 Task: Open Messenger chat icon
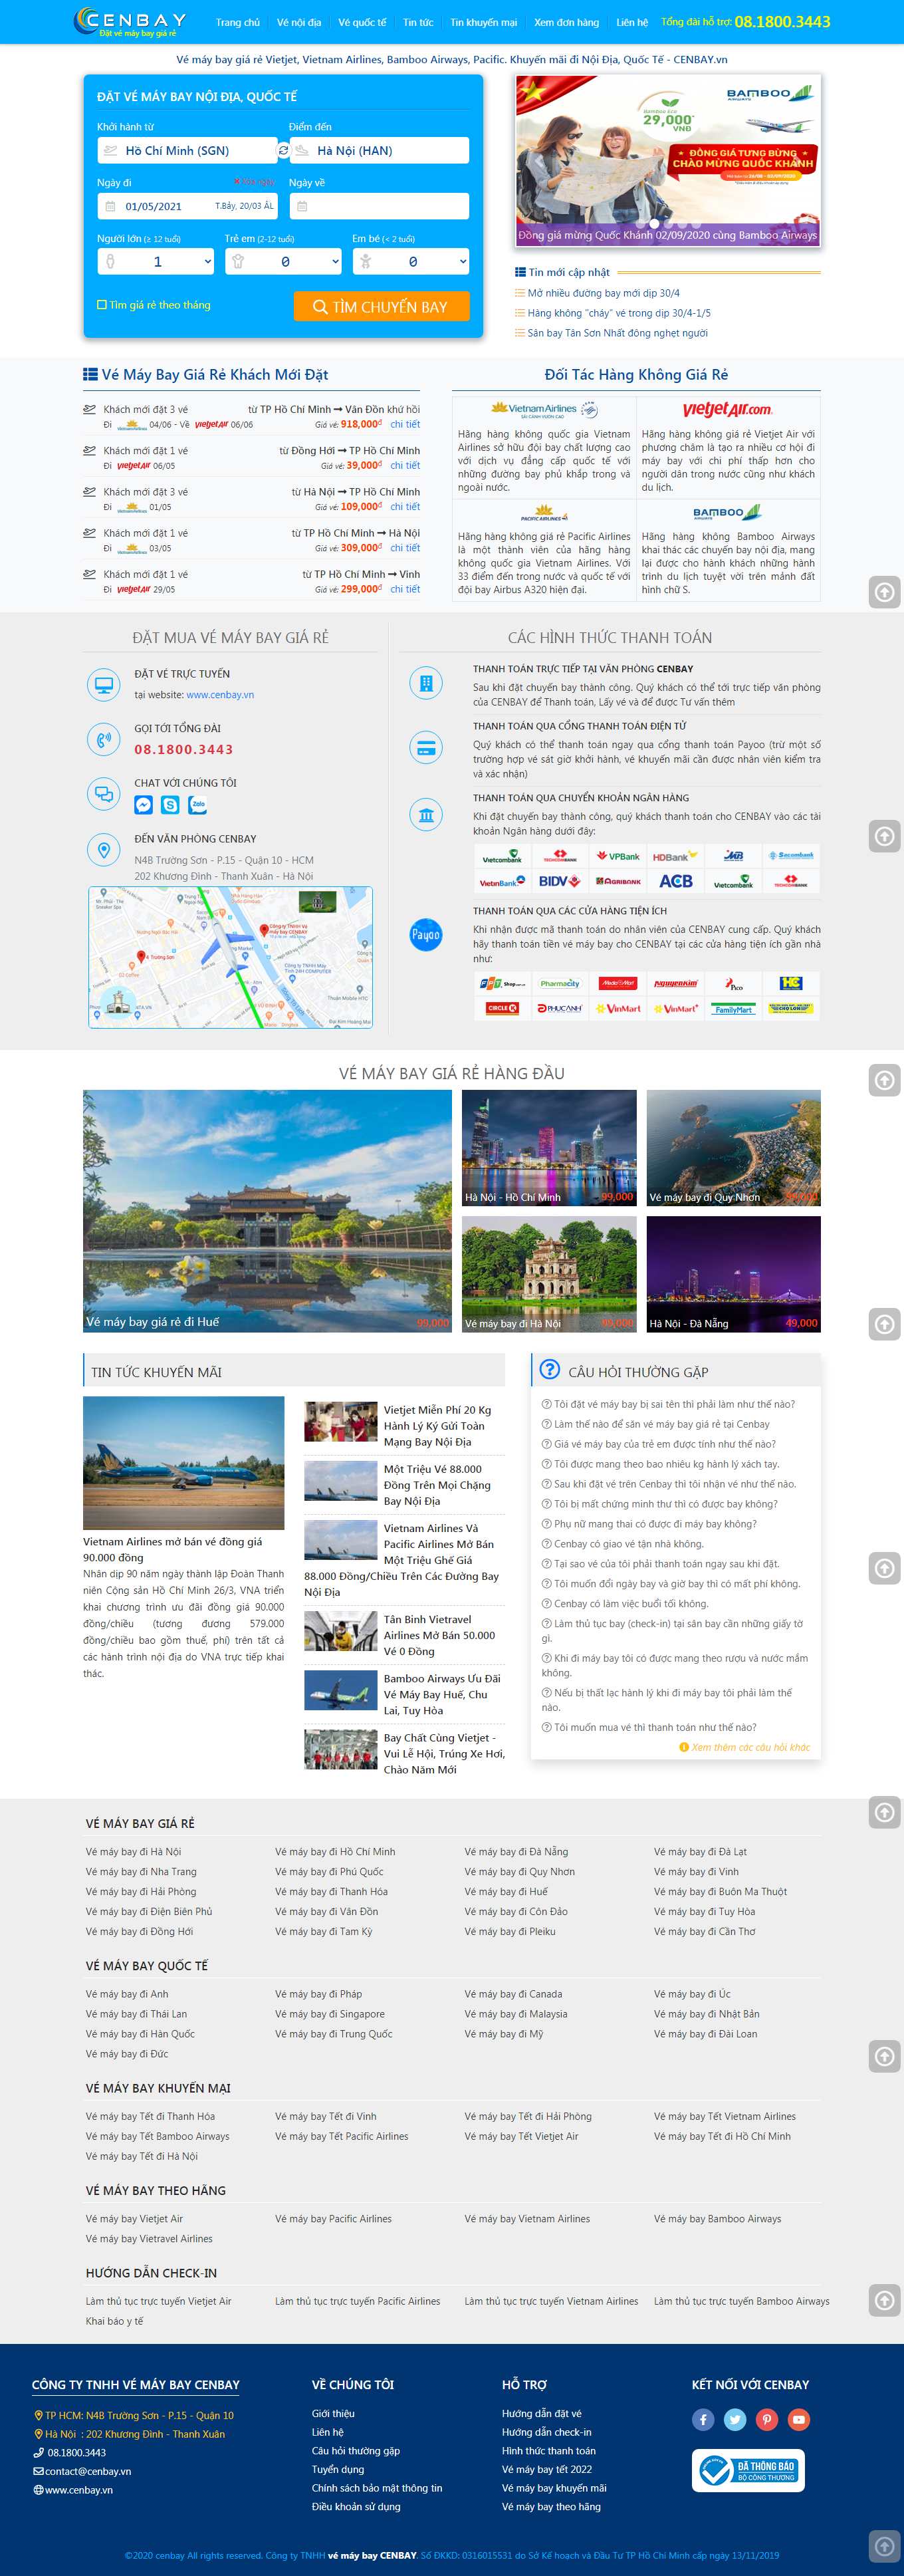pos(144,805)
